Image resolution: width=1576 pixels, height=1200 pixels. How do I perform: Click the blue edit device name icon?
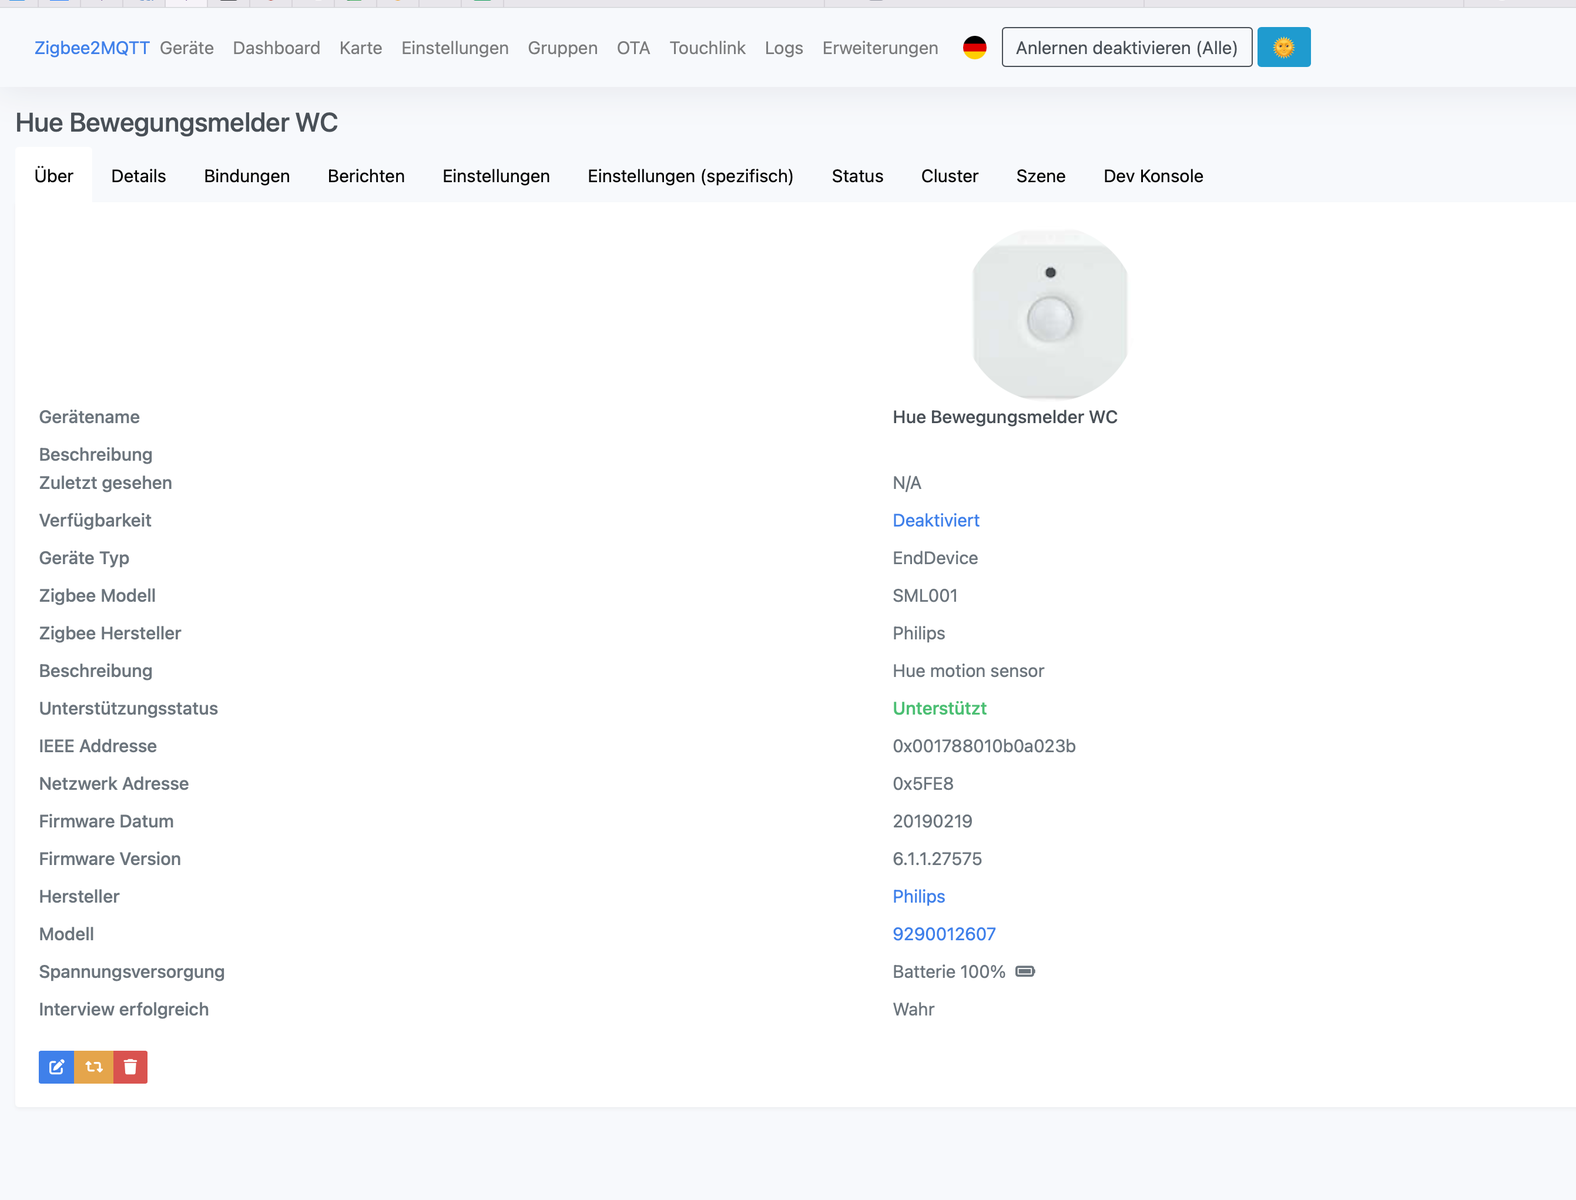coord(56,1067)
